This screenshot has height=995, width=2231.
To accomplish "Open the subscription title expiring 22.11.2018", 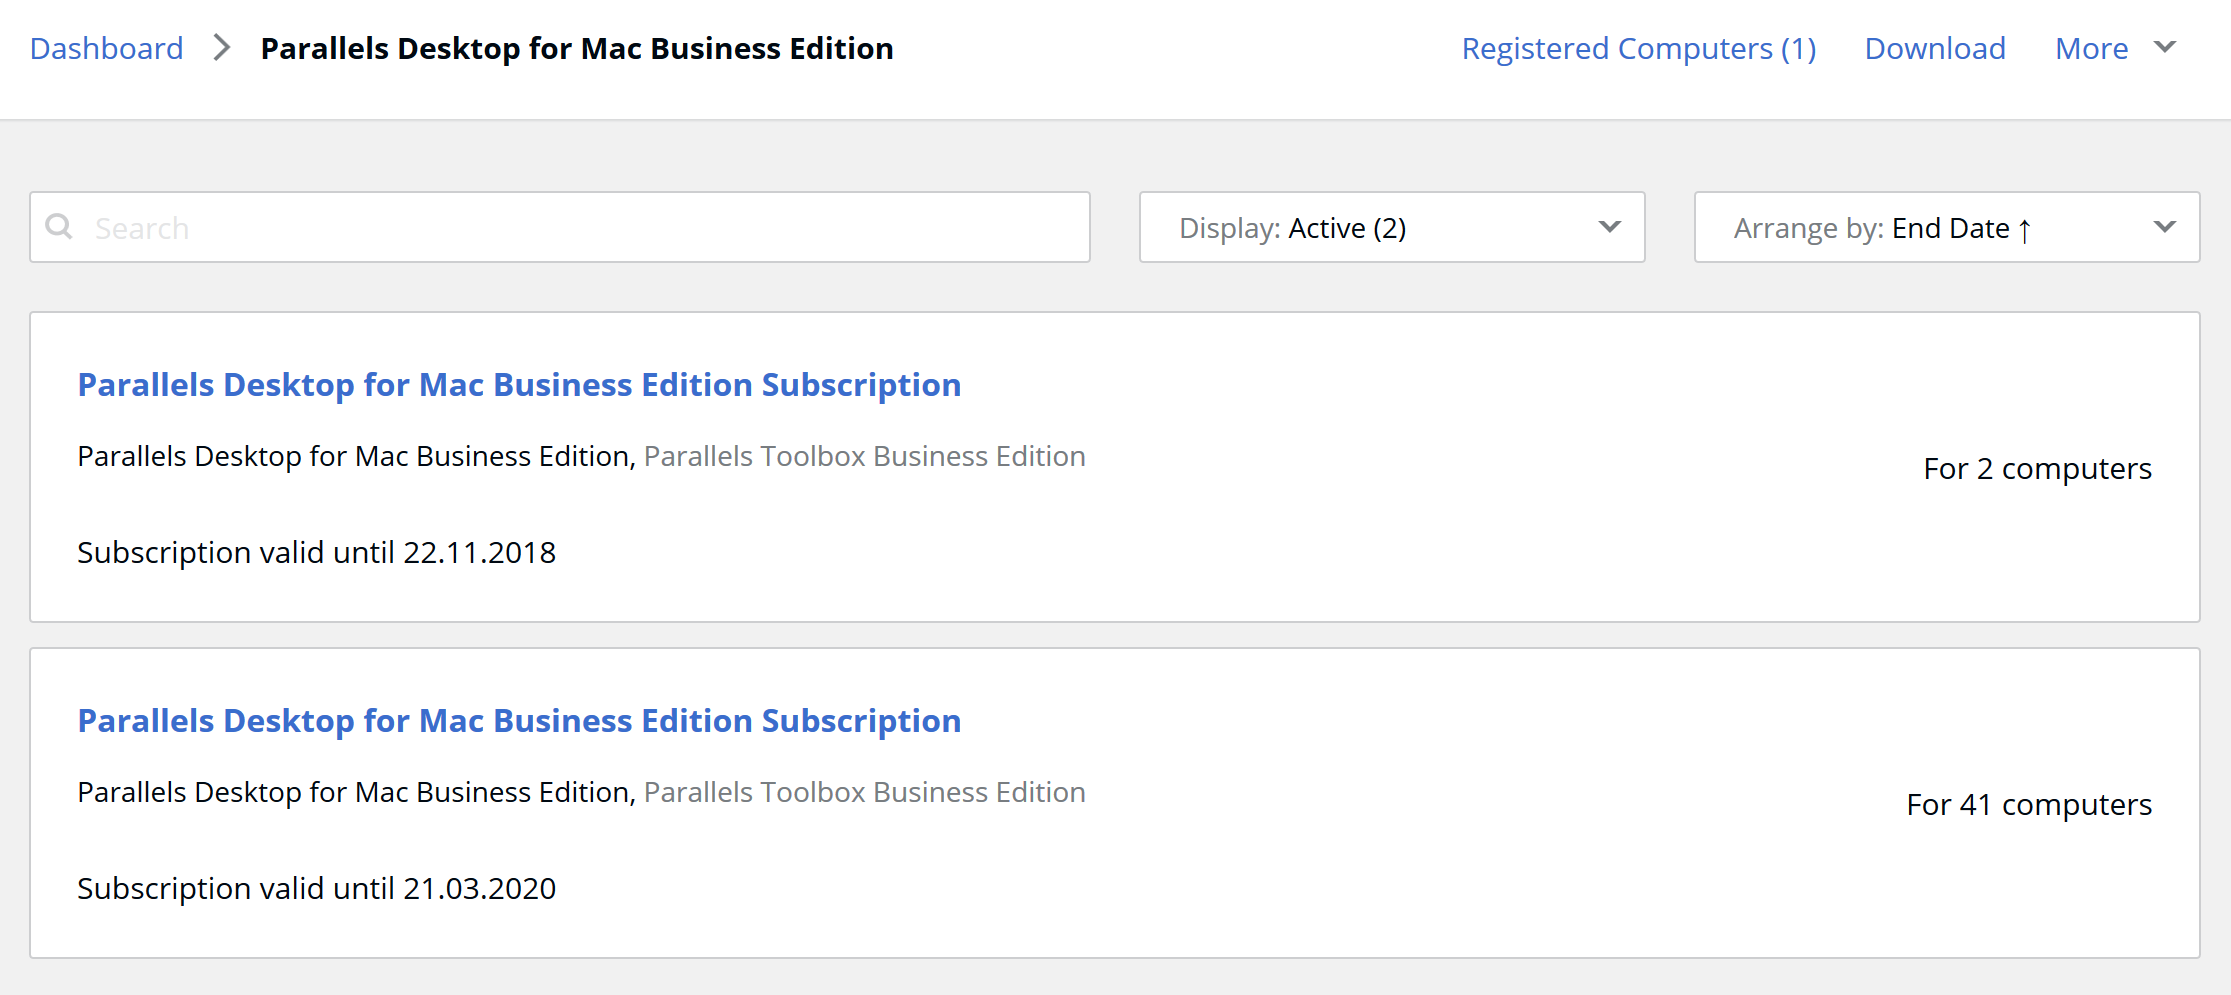I will (519, 385).
